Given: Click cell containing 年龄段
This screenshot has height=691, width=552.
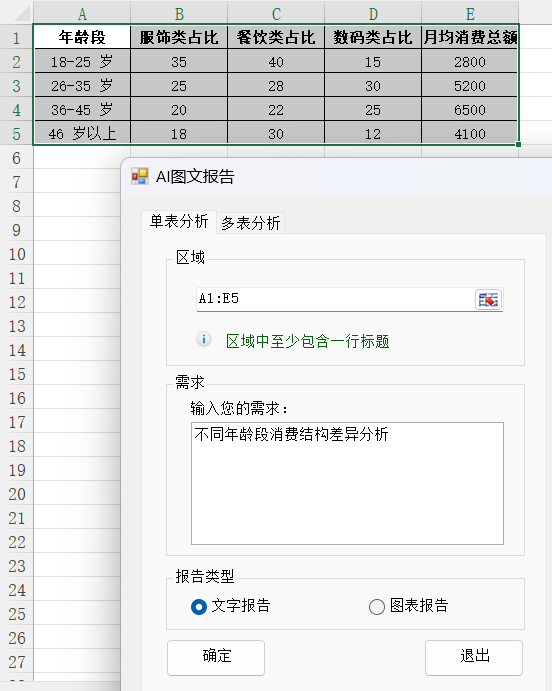Looking at the screenshot, I should coord(82,37).
